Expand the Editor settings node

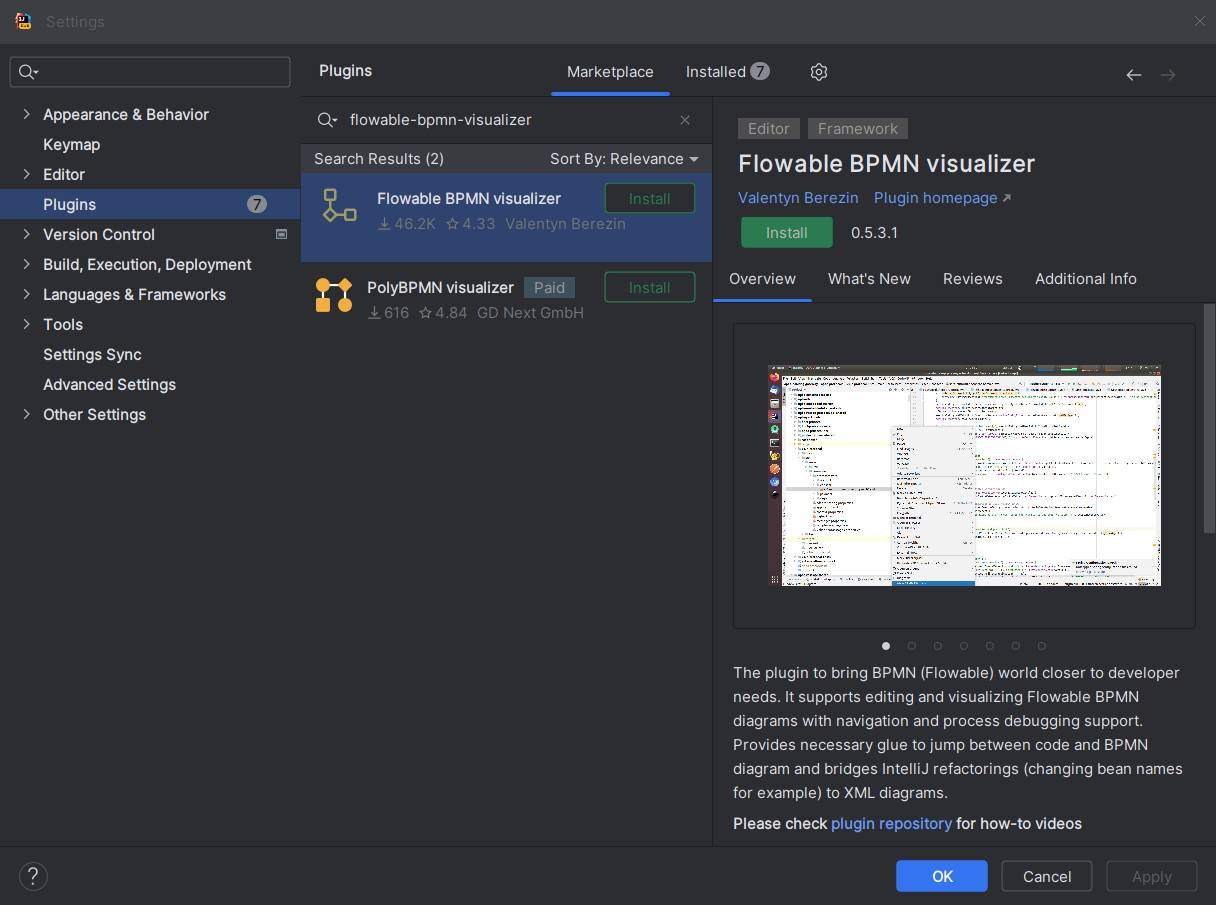pyautogui.click(x=26, y=174)
